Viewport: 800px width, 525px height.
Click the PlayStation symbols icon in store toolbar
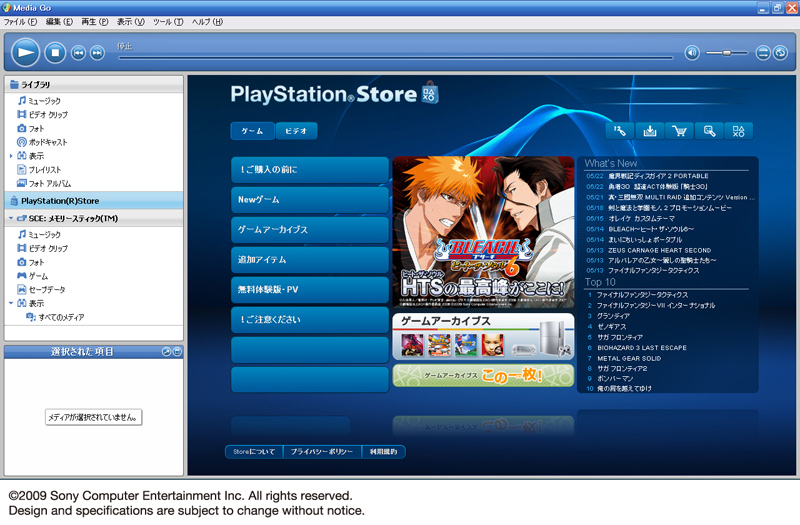click(x=738, y=131)
